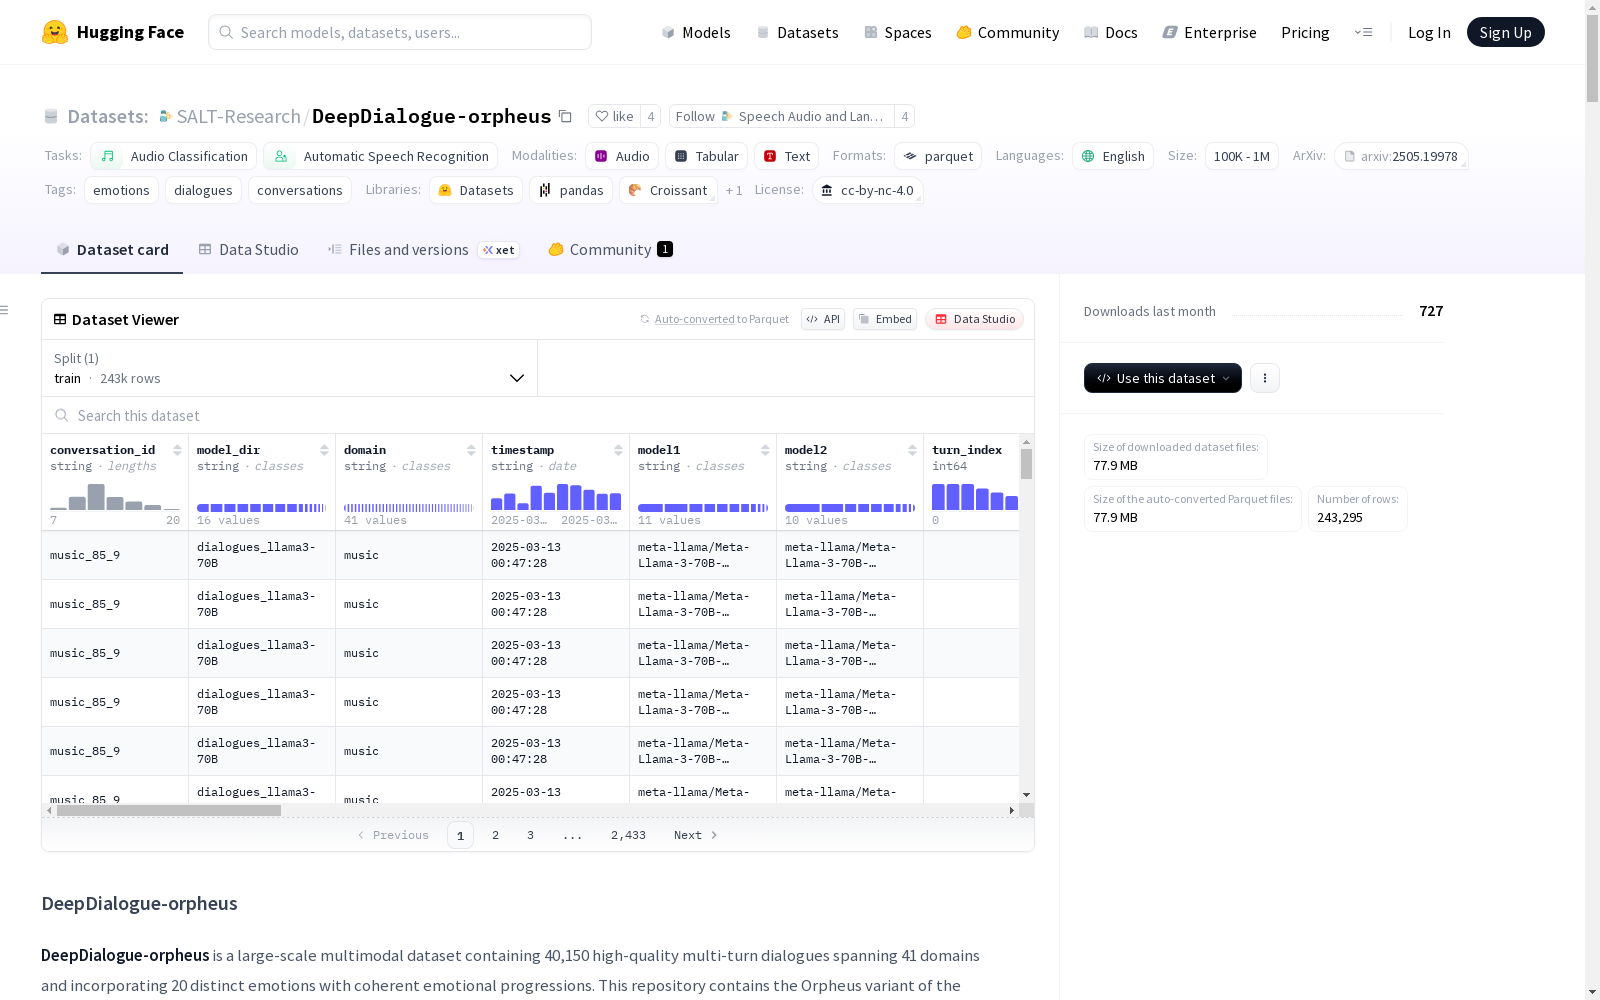Click the table vertical scrollbar thumb
Viewport: 1600px width, 1000px height.
[x=1026, y=464]
